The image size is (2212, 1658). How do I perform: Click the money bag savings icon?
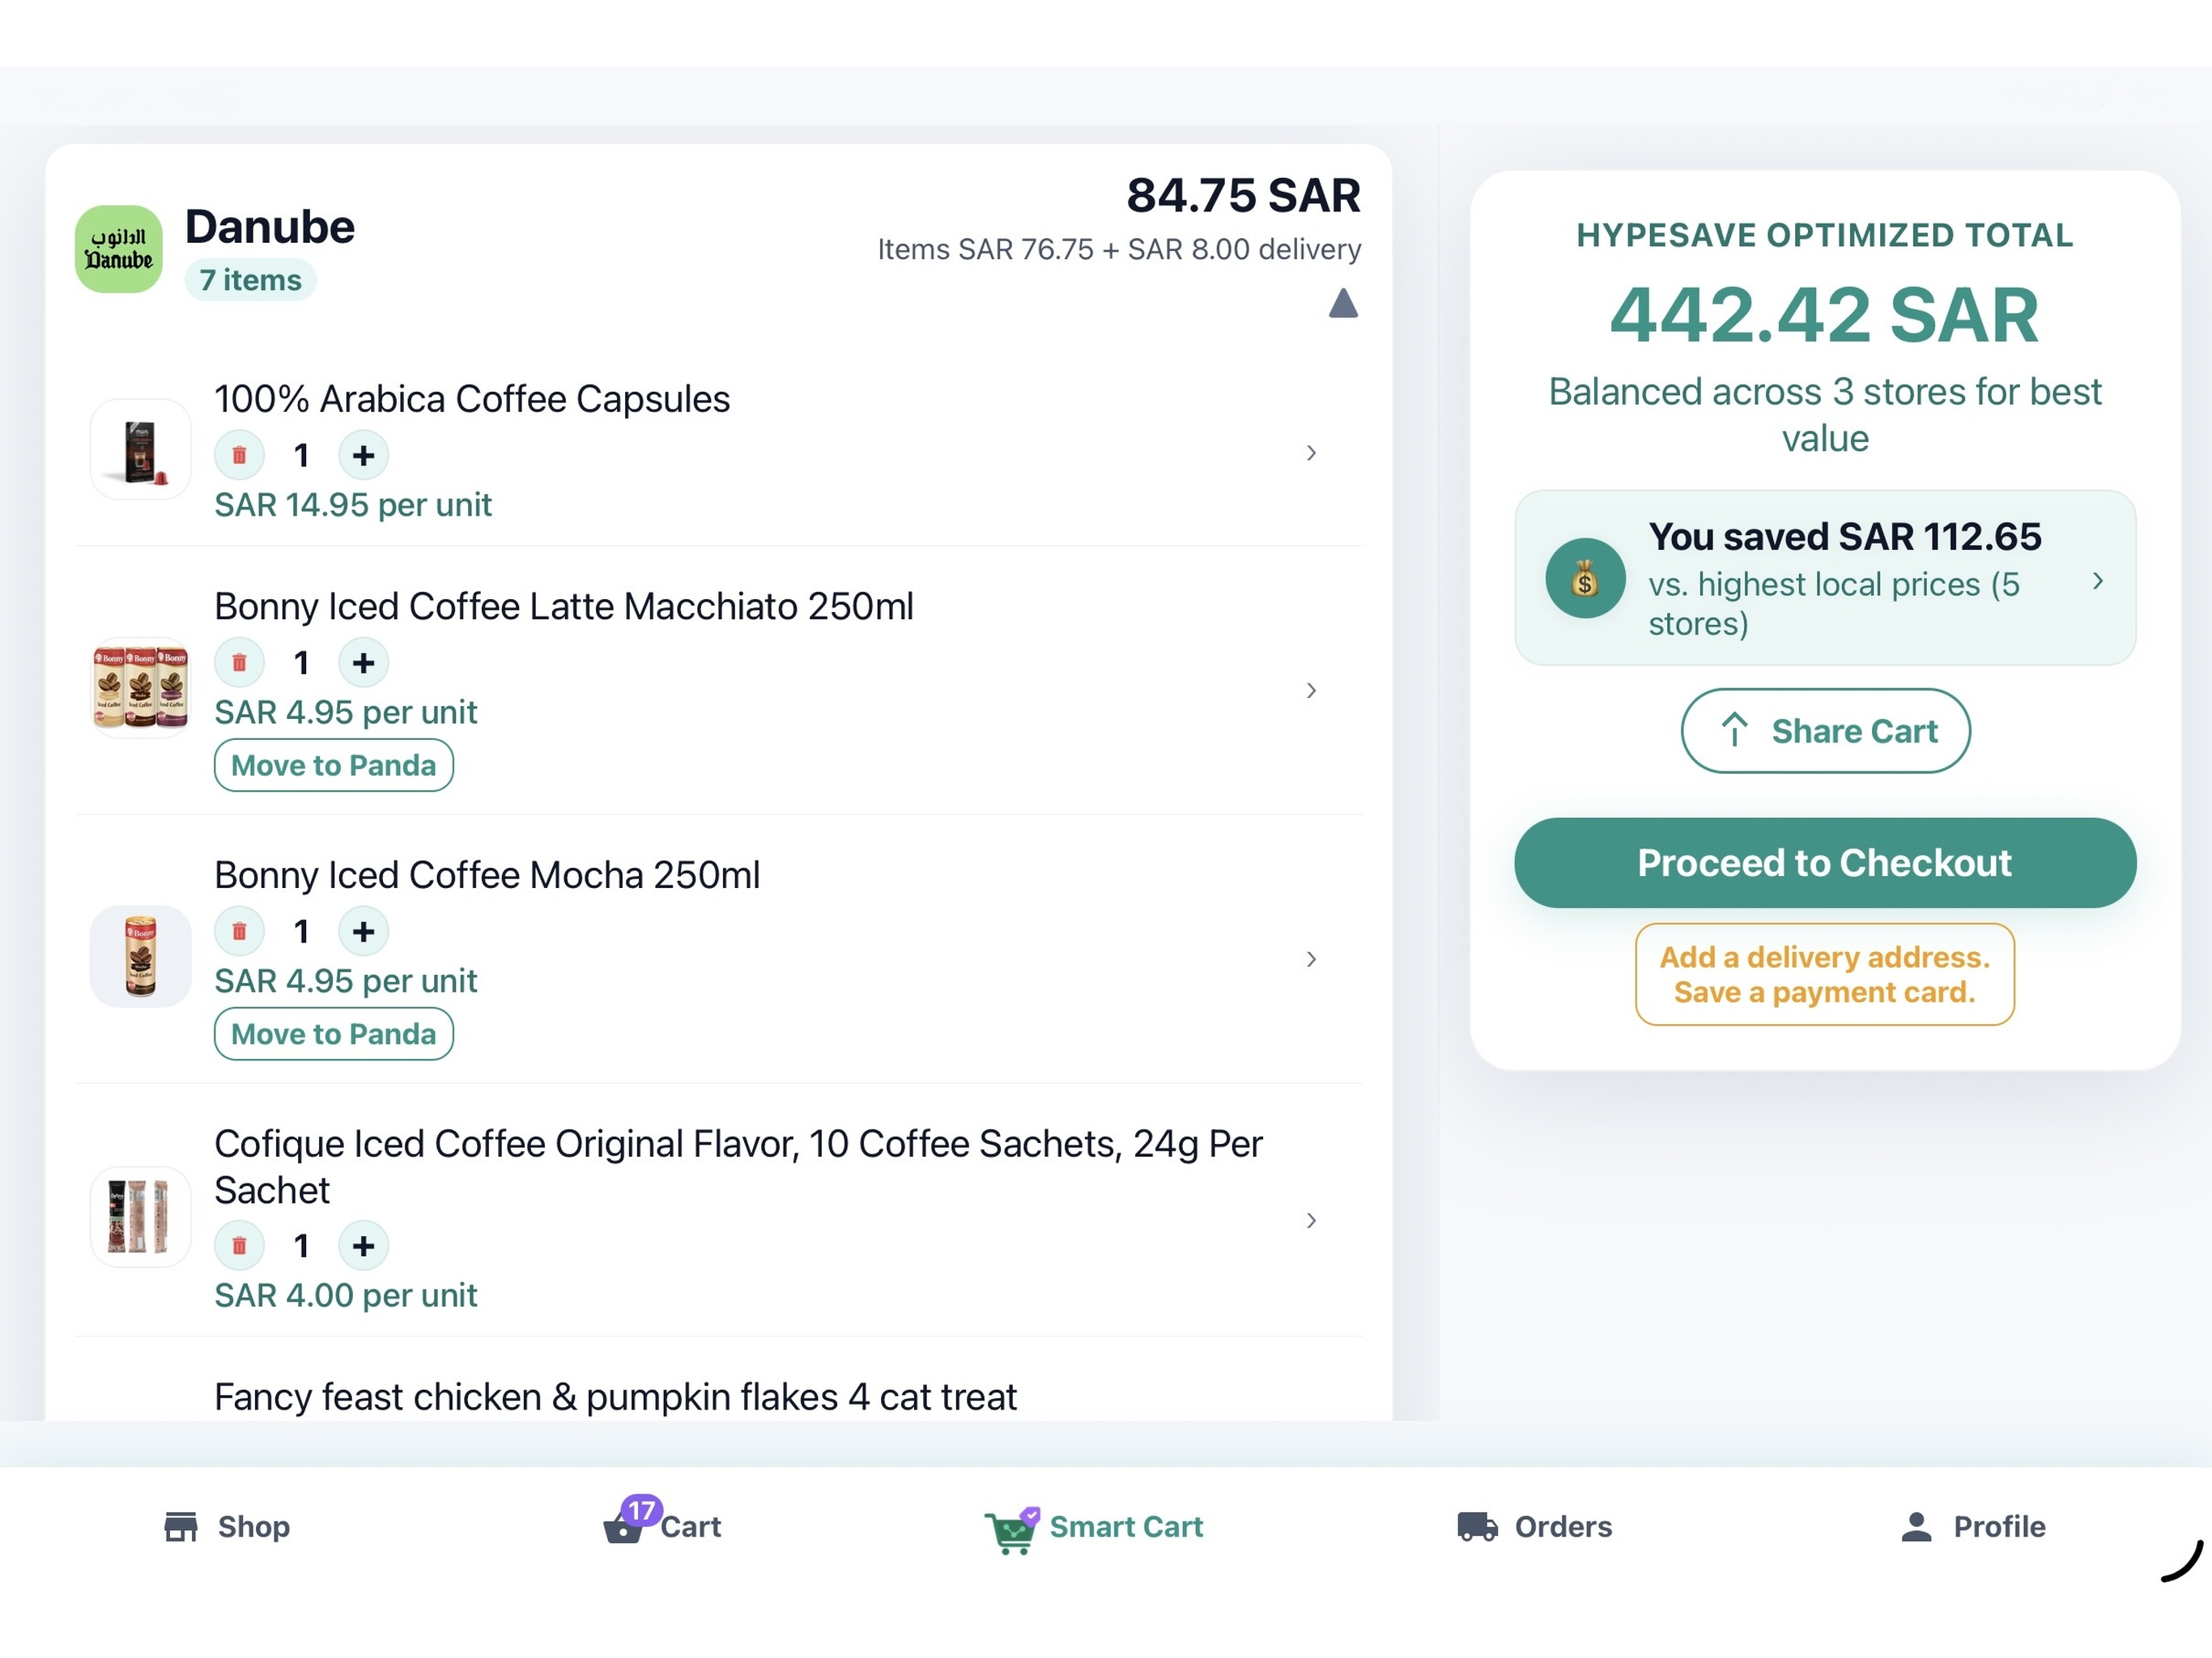pos(1585,578)
